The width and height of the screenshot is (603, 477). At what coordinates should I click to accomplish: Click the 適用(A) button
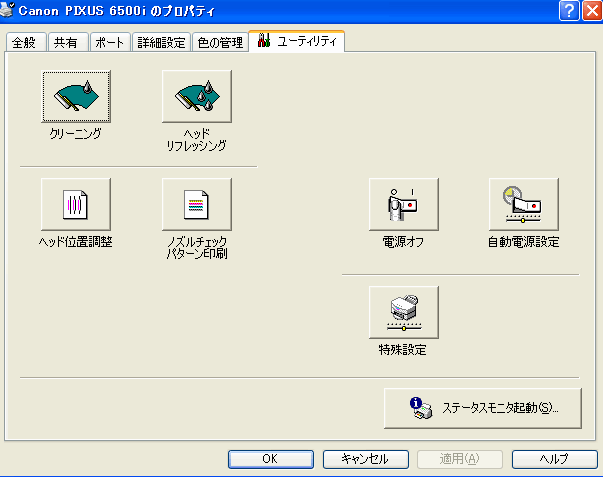point(460,459)
